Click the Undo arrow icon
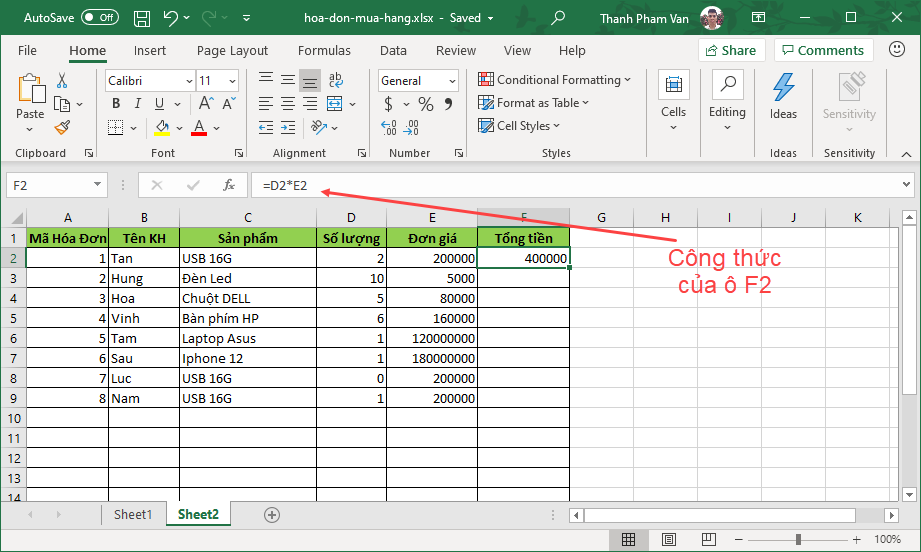Screen dimensions: 921x552 pos(170,18)
